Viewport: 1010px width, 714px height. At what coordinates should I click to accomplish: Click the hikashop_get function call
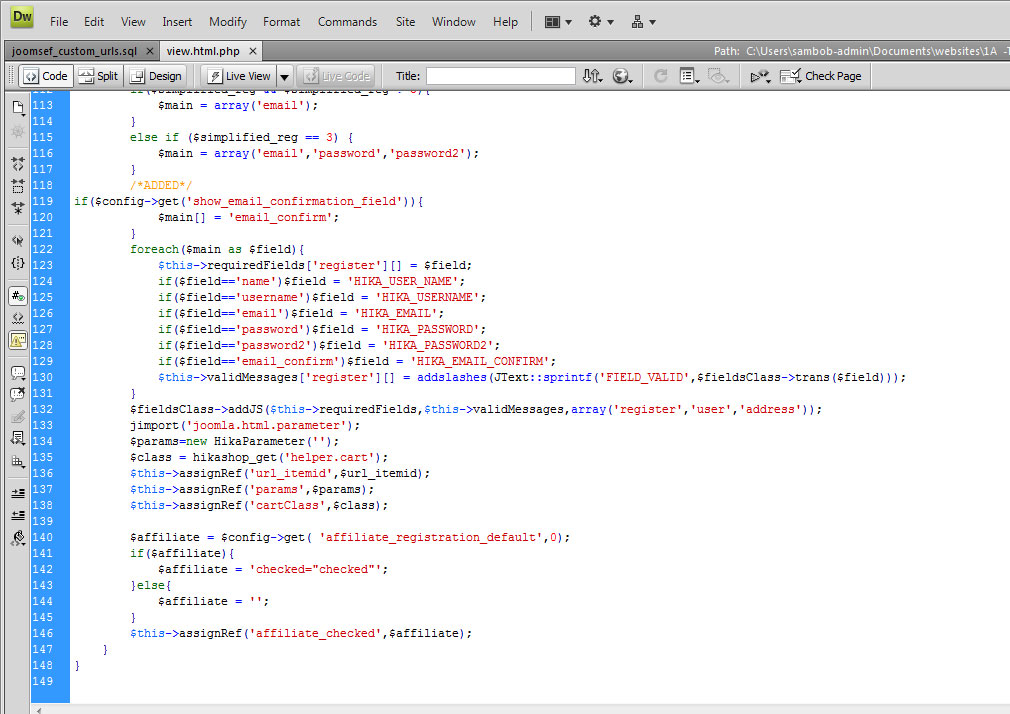click(x=234, y=458)
